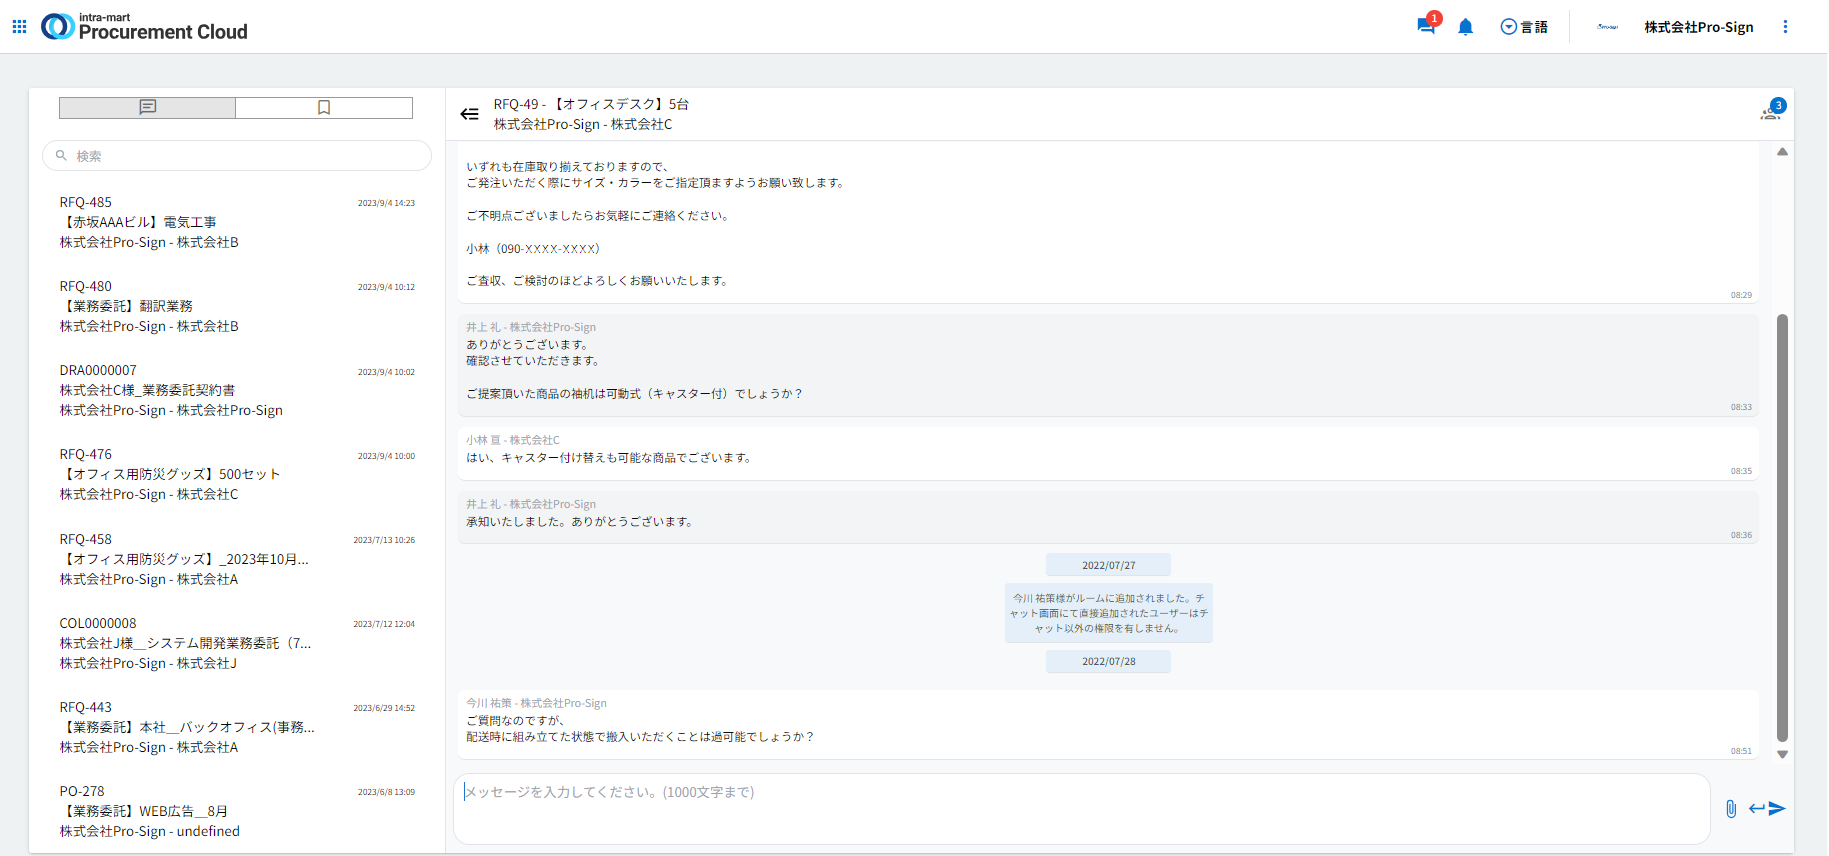Click the 株式会社Pro-Sign account name
The height and width of the screenshot is (856, 1829).
[x=1698, y=27]
